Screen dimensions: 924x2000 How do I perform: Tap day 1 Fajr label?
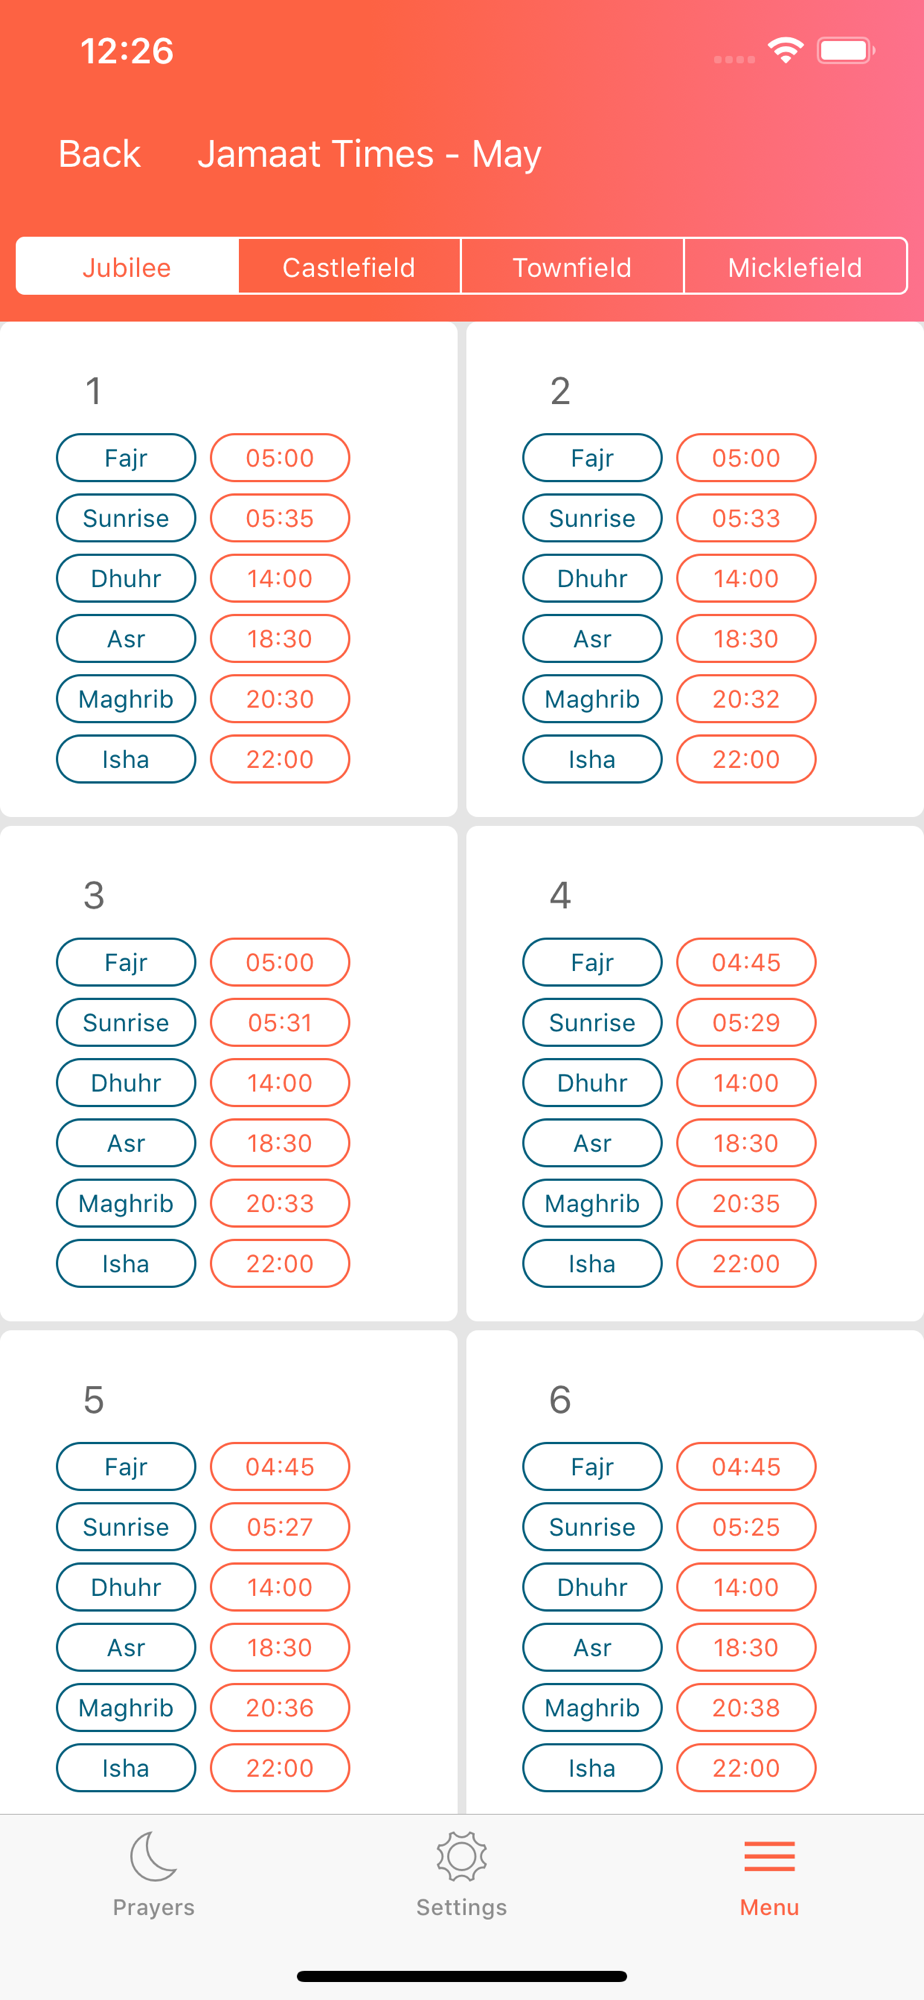[x=126, y=458]
